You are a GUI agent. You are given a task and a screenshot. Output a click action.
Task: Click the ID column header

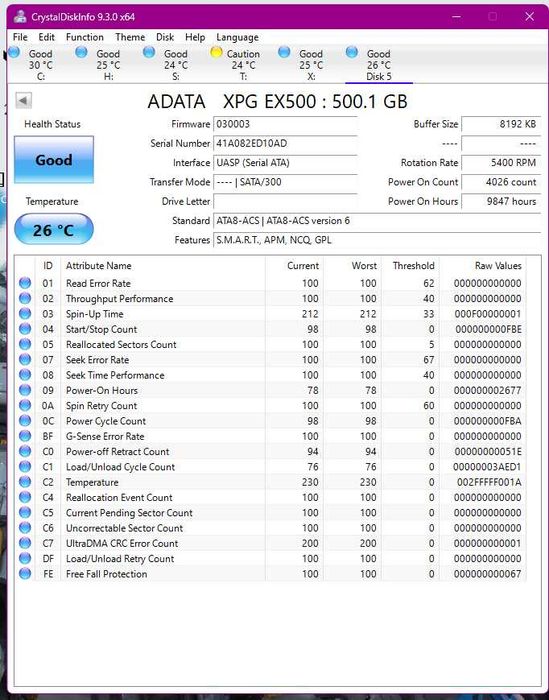[x=48, y=266]
